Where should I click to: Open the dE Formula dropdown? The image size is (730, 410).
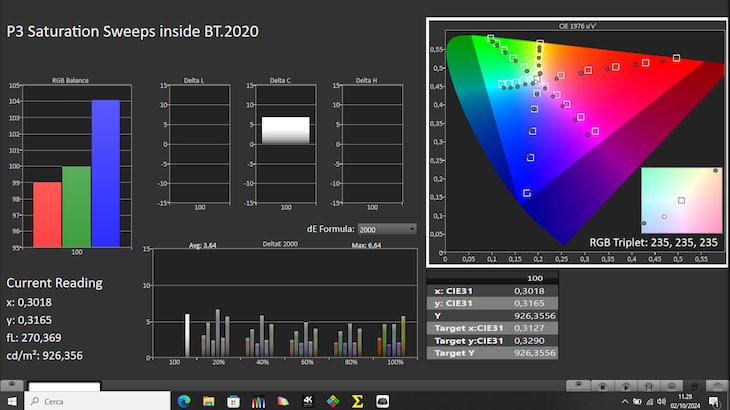click(x=387, y=229)
